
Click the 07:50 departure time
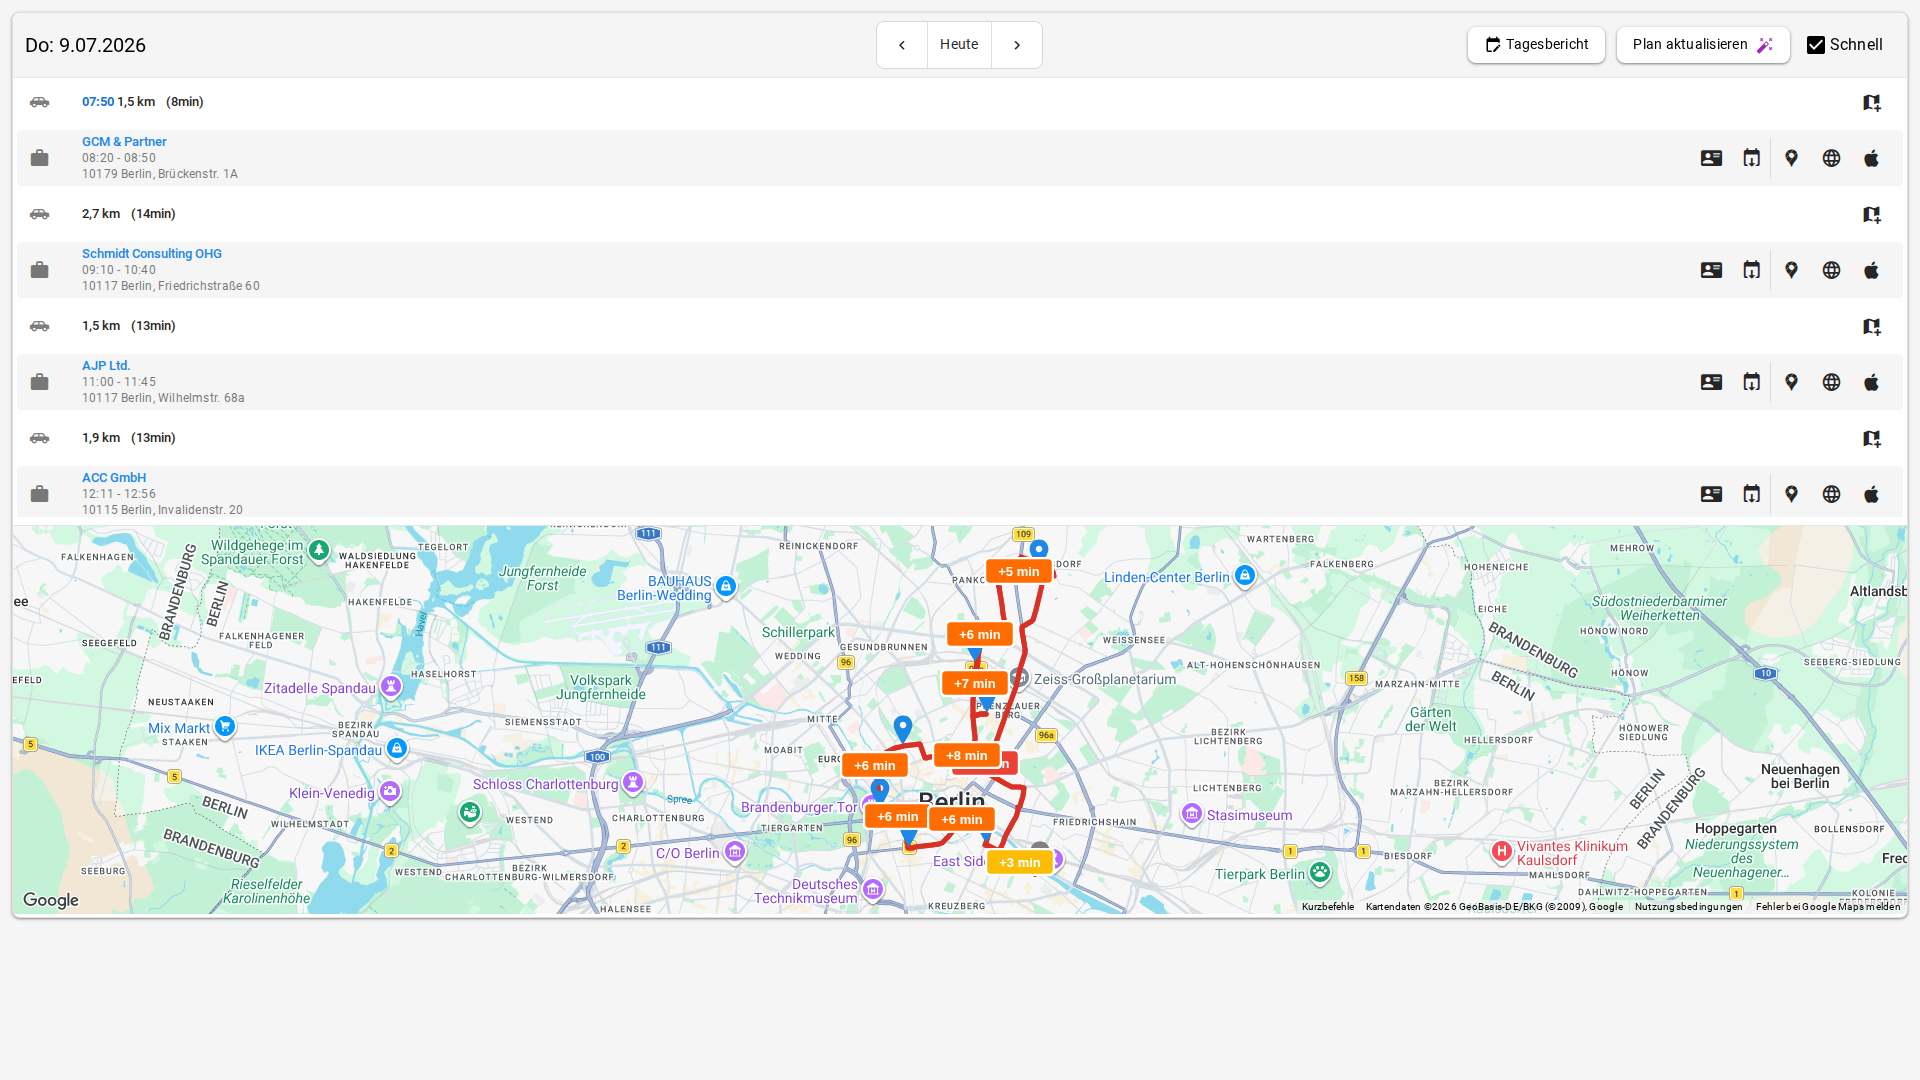pos(98,102)
